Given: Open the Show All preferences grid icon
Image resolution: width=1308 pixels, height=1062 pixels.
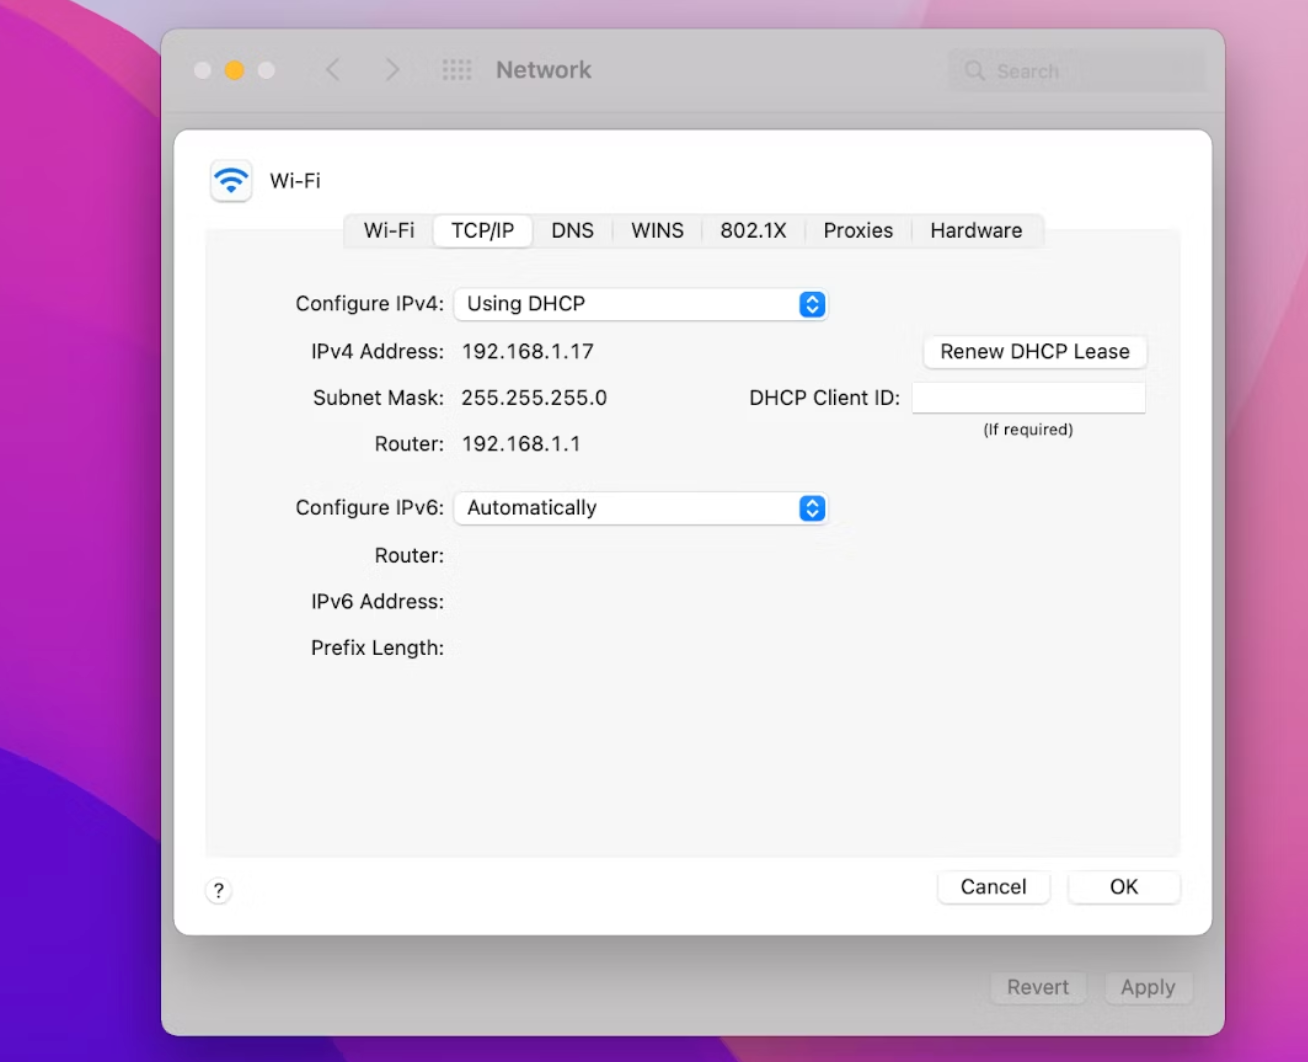Looking at the screenshot, I should [457, 70].
